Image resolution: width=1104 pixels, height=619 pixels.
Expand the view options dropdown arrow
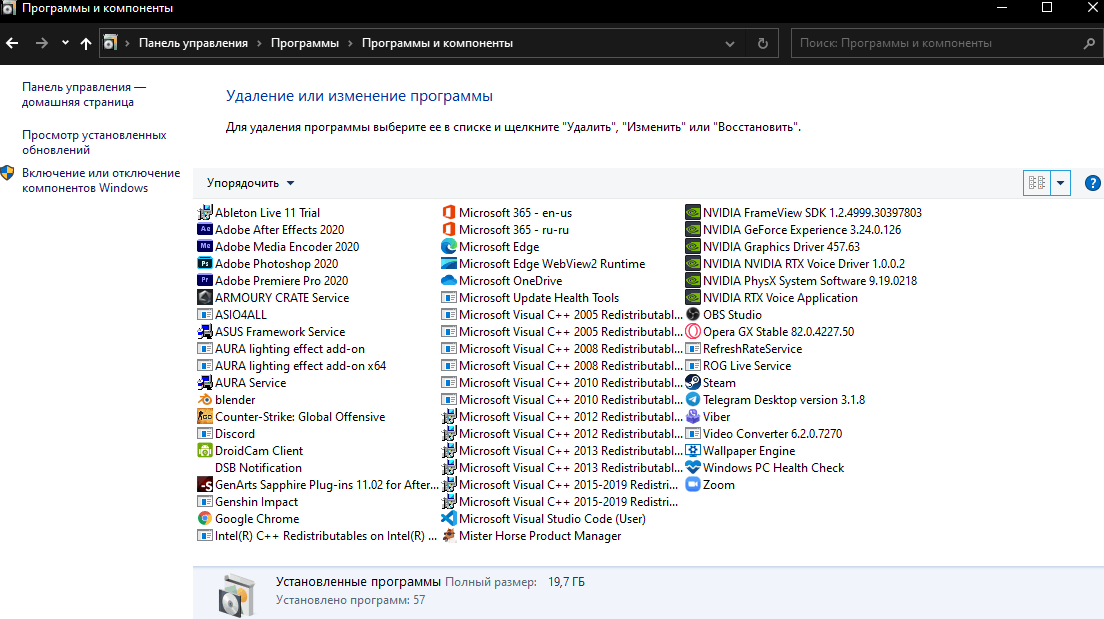click(x=1060, y=183)
